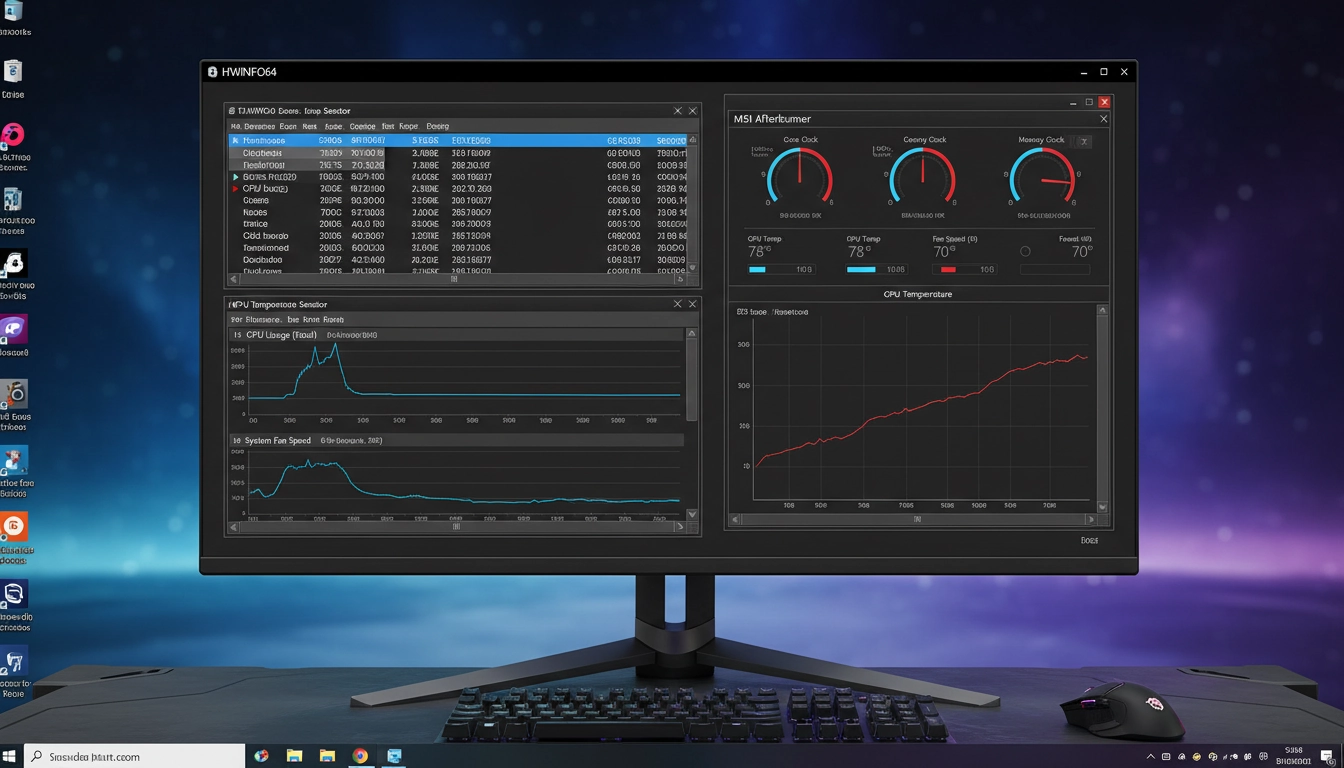1344x768 pixels.
Task: Select the "CPU Usage" graph header
Action: pyautogui.click(x=457, y=335)
